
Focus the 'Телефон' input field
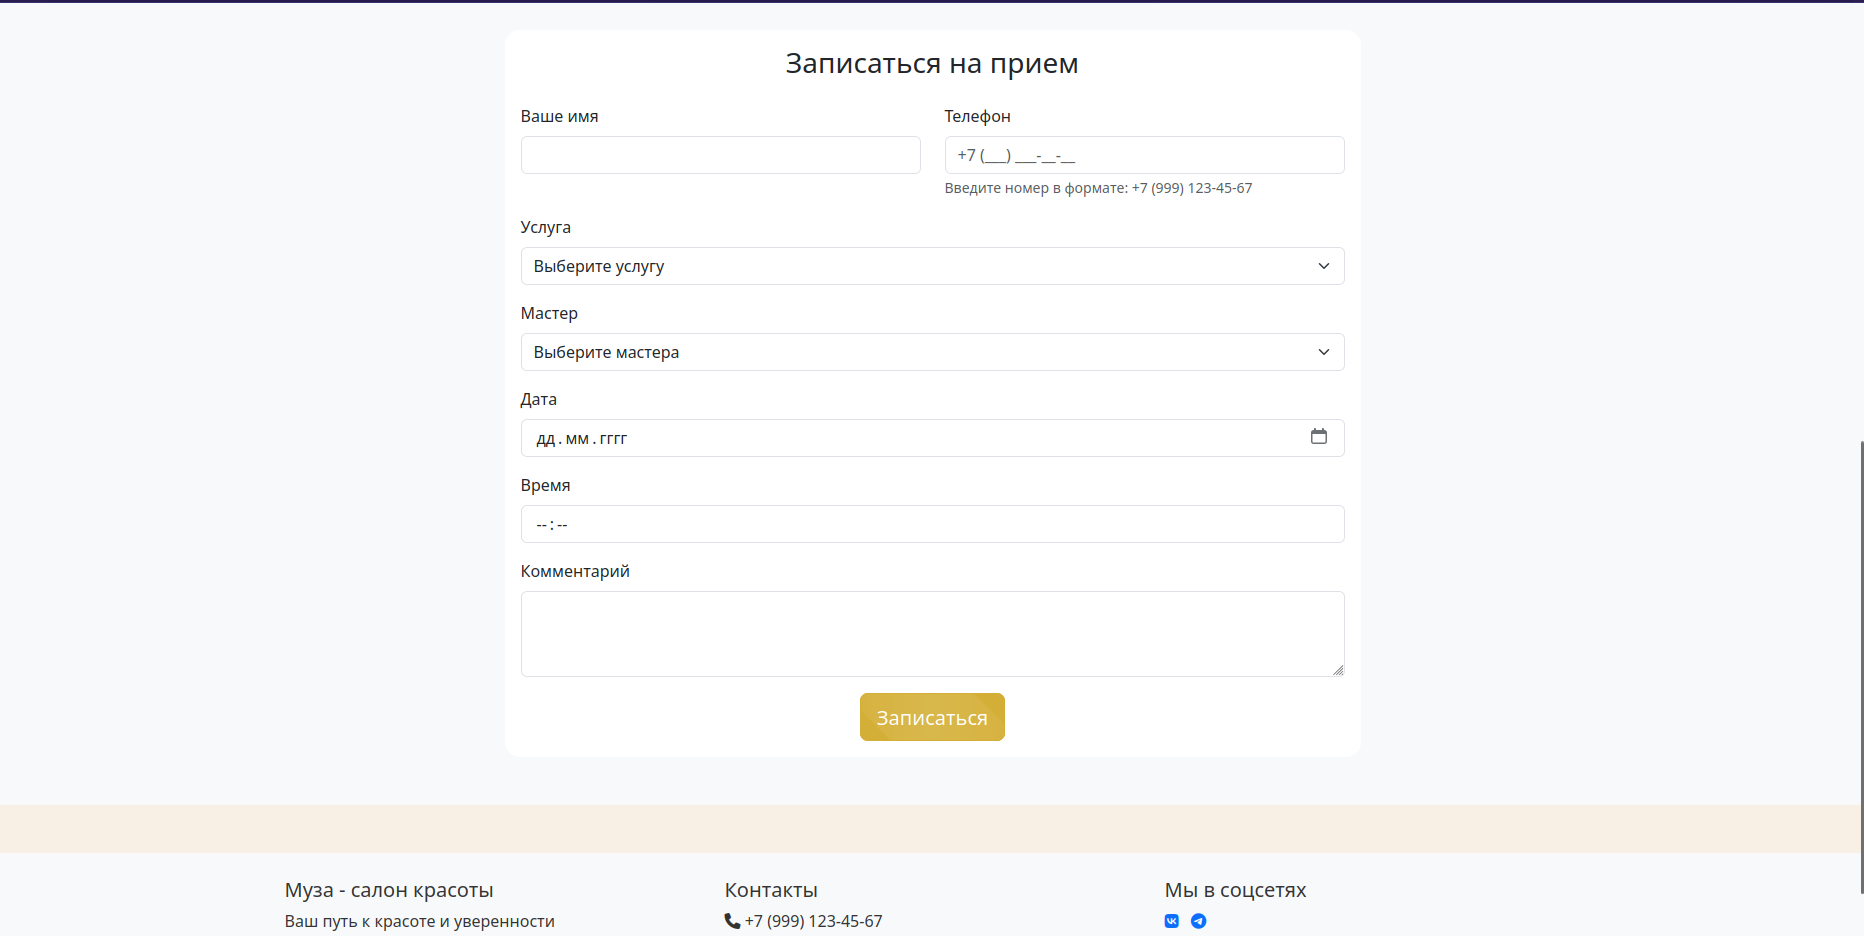click(1144, 155)
